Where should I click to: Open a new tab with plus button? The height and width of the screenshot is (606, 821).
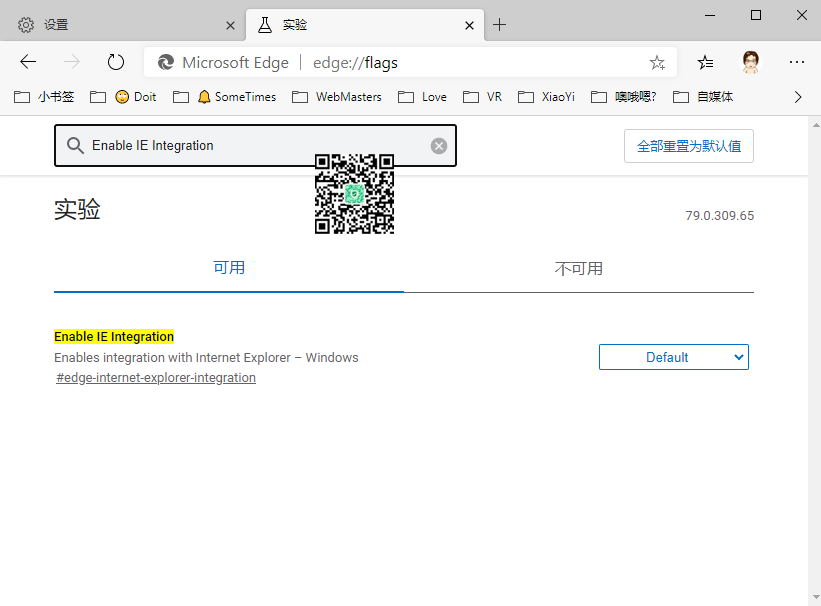[x=500, y=24]
